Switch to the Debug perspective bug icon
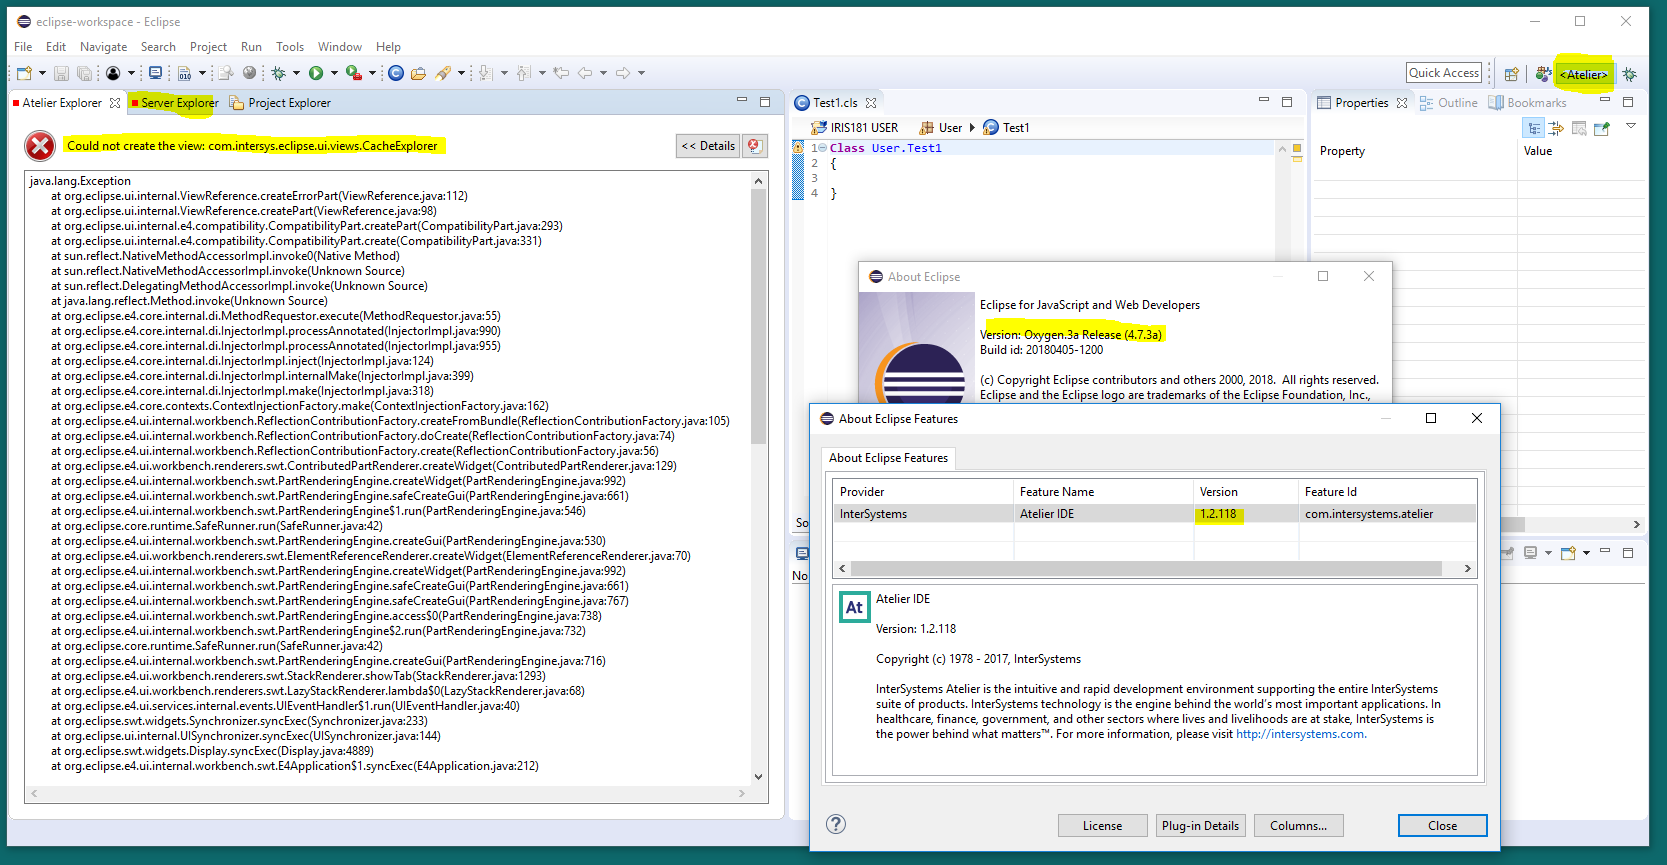1667x865 pixels. coord(1629,75)
